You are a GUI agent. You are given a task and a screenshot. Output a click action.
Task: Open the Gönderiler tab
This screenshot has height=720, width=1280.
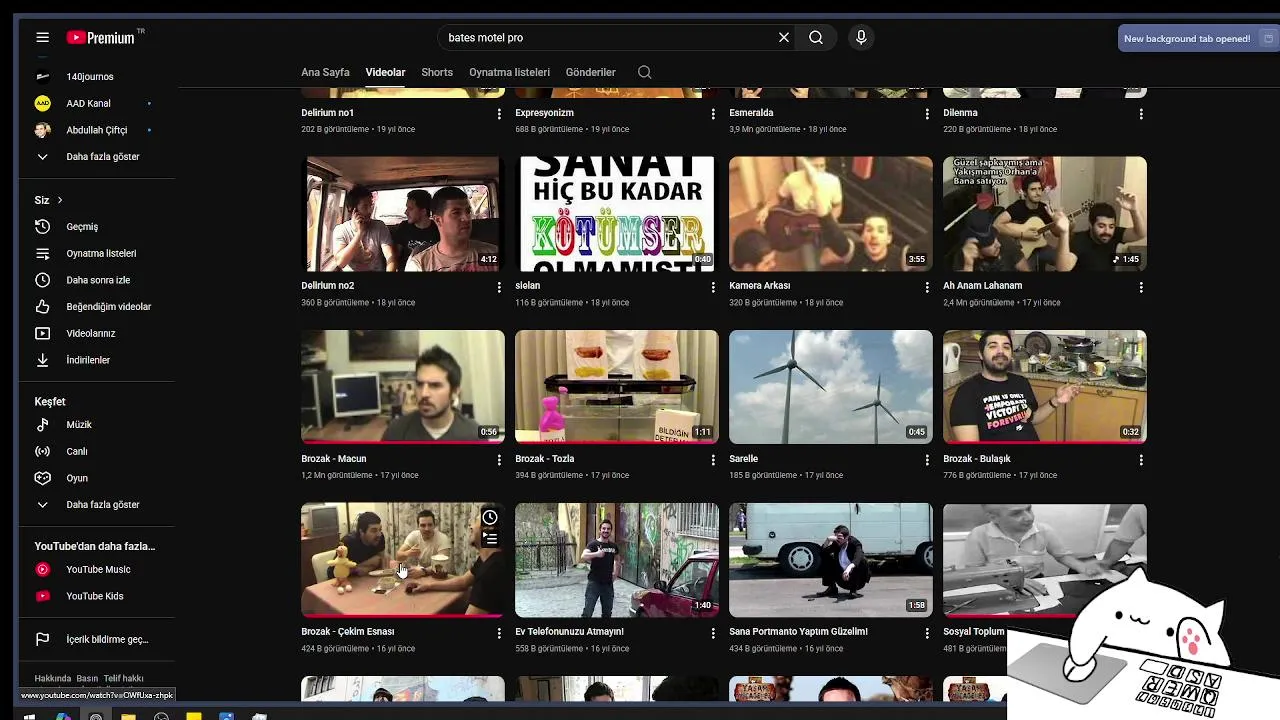pyautogui.click(x=590, y=72)
